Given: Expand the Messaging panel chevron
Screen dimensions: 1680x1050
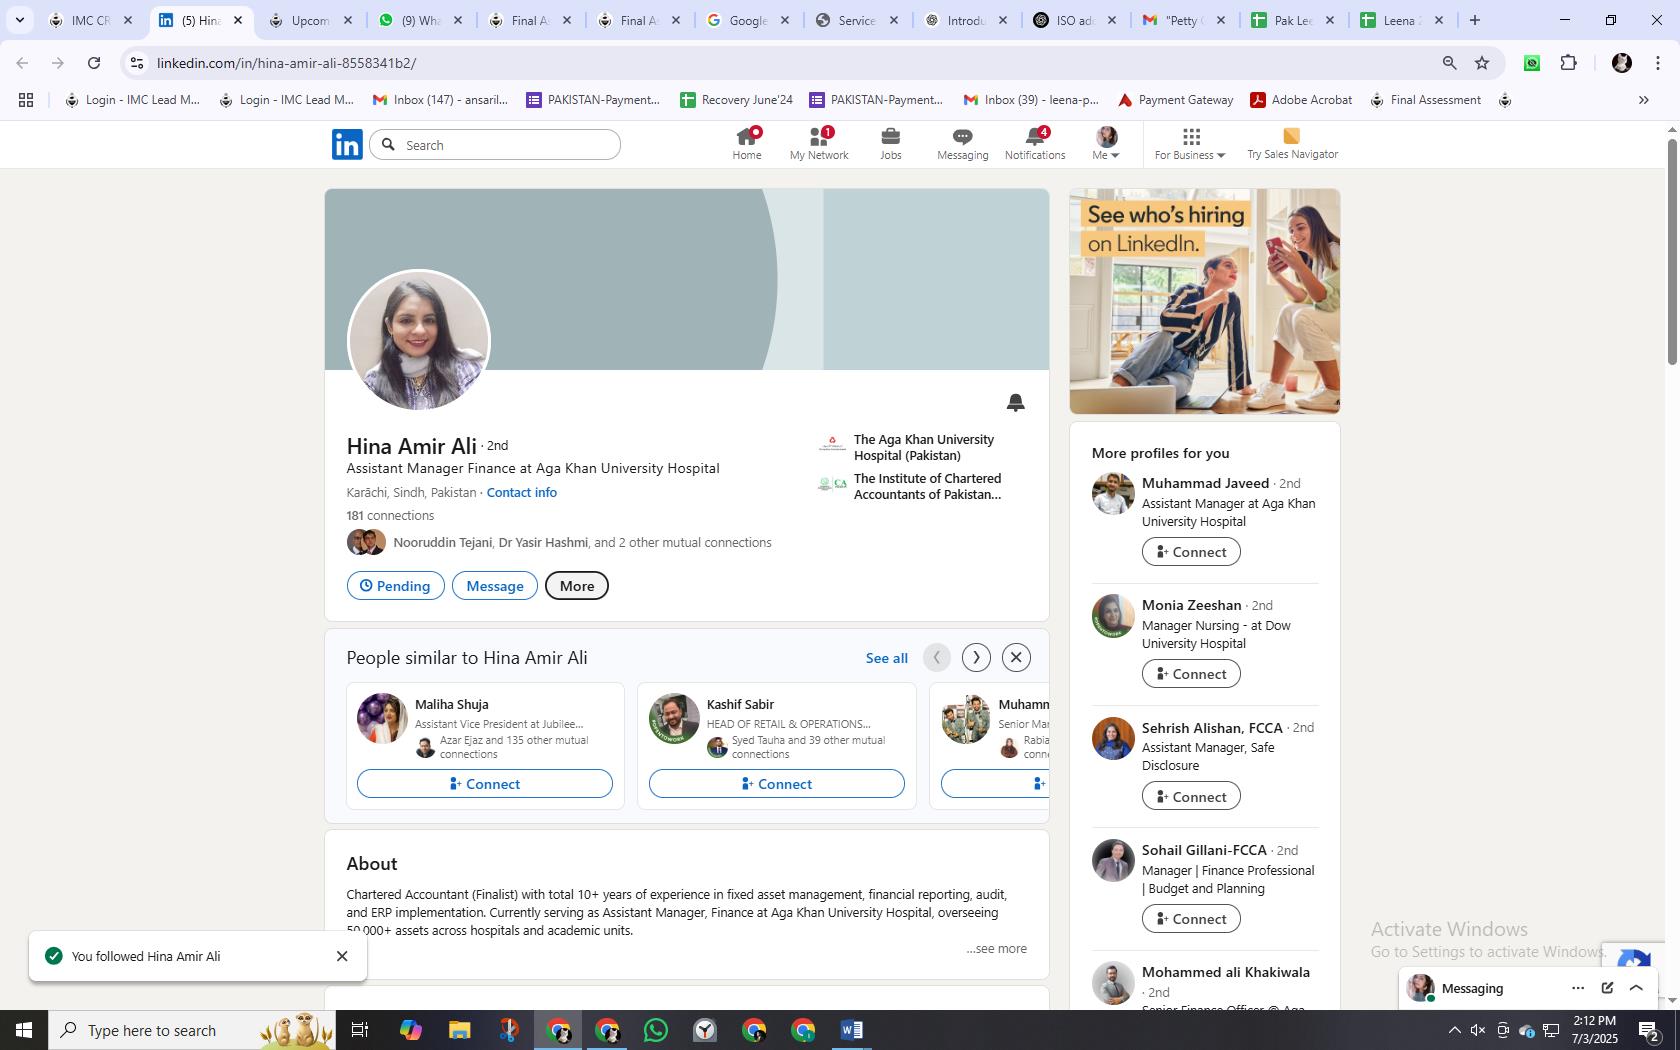Looking at the screenshot, I should (1636, 988).
